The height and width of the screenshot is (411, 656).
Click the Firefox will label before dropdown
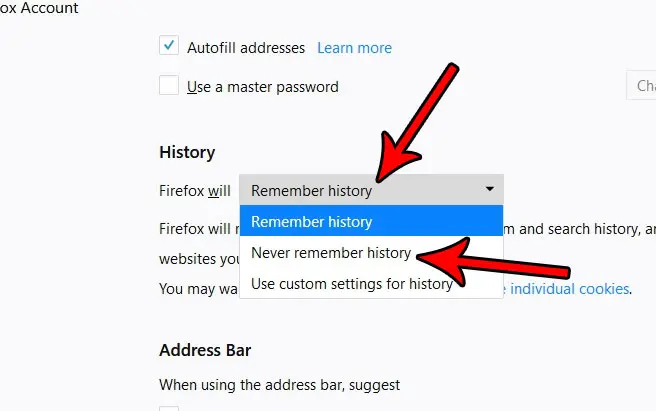tap(195, 191)
